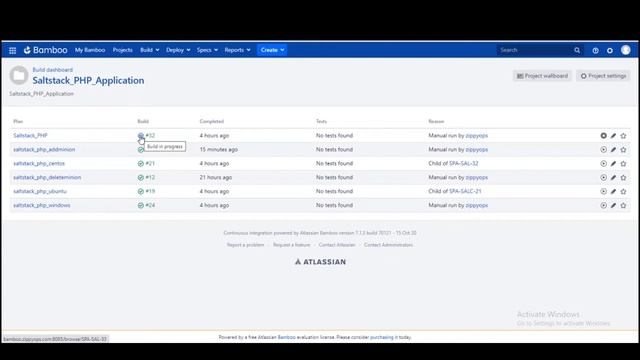This screenshot has width=640, height=360.
Task: Open the Bamboo link in license banner
Action: 287,337
